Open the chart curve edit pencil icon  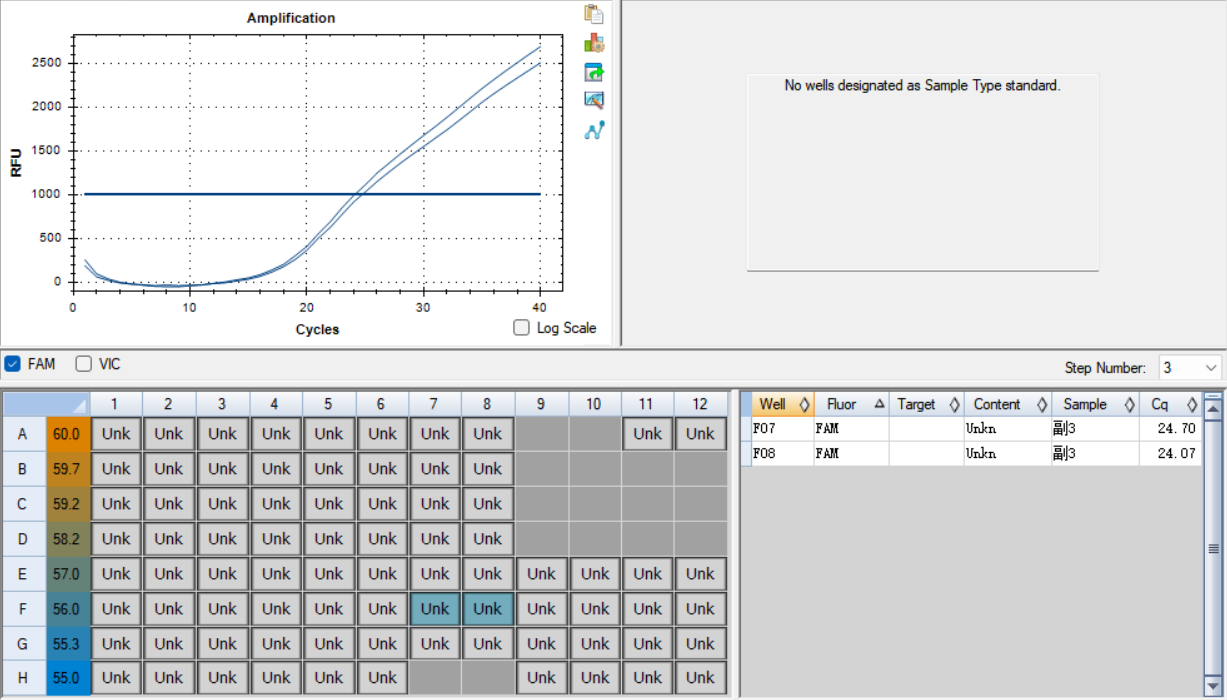click(594, 100)
